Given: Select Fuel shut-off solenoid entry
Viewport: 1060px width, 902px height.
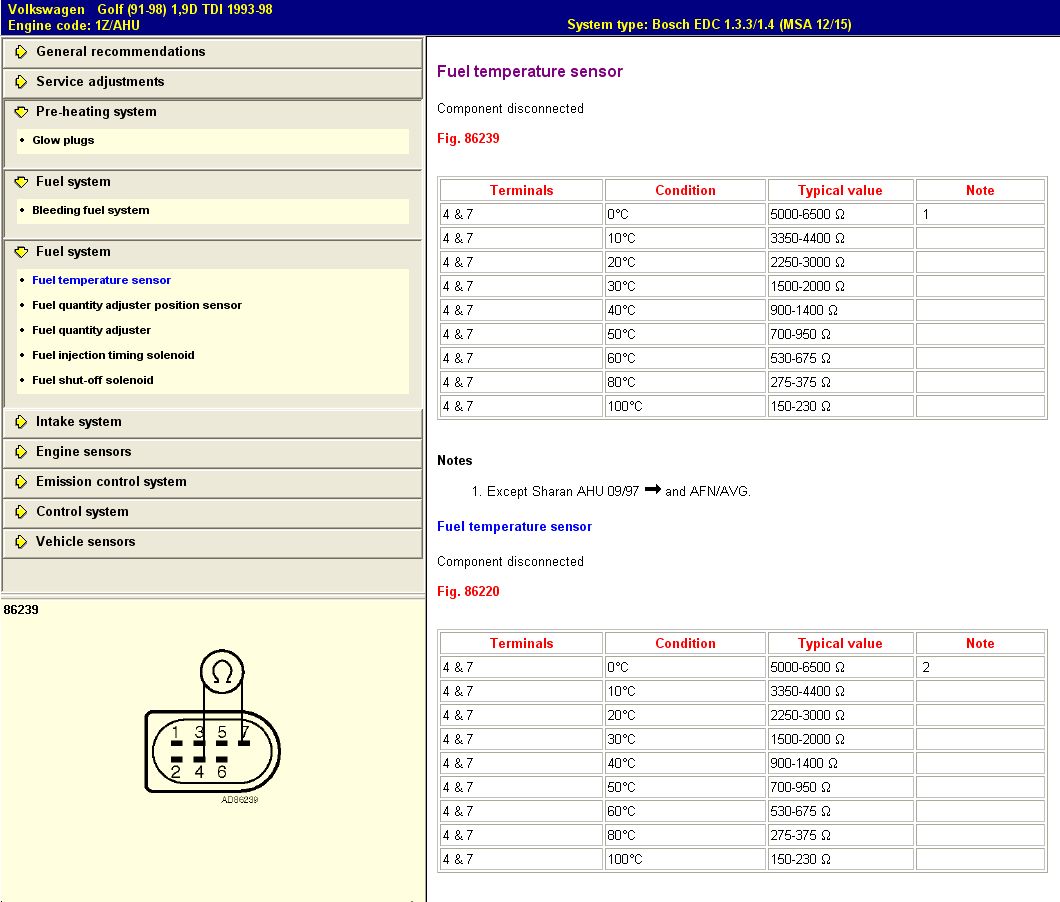Looking at the screenshot, I should 93,381.
